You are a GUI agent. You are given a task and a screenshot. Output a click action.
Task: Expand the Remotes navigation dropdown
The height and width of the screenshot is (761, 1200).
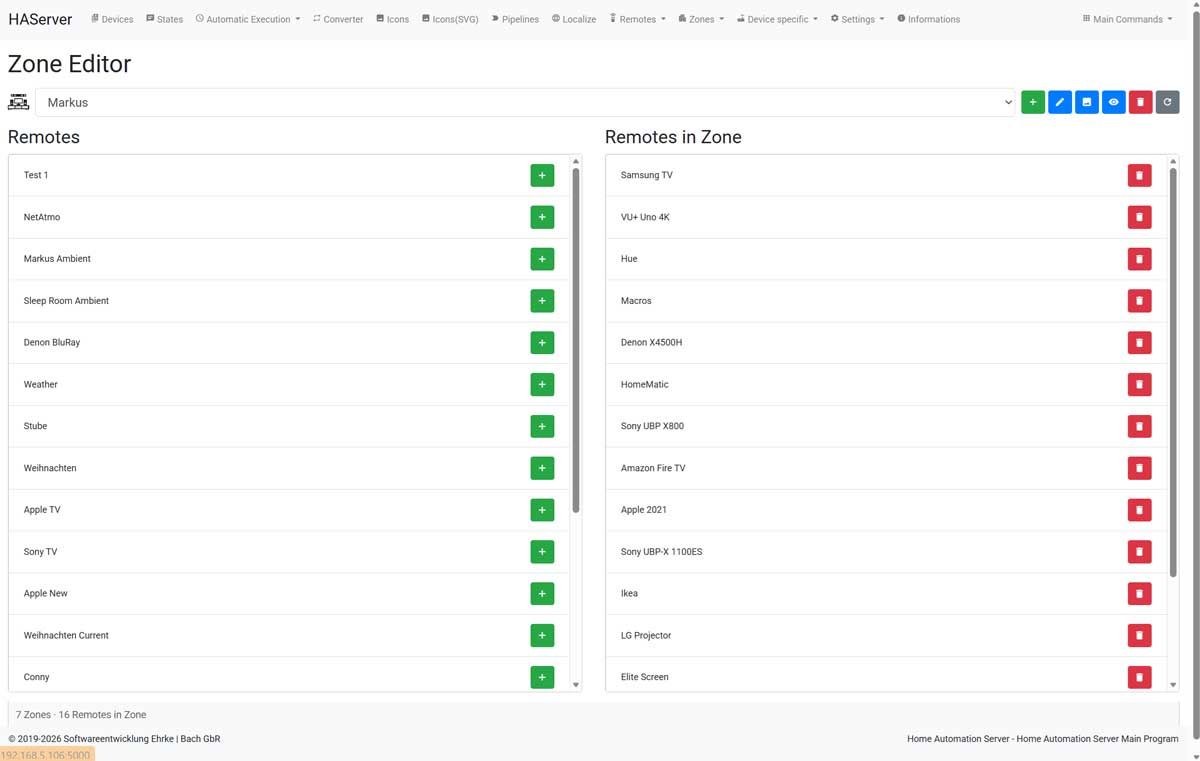[637, 19]
